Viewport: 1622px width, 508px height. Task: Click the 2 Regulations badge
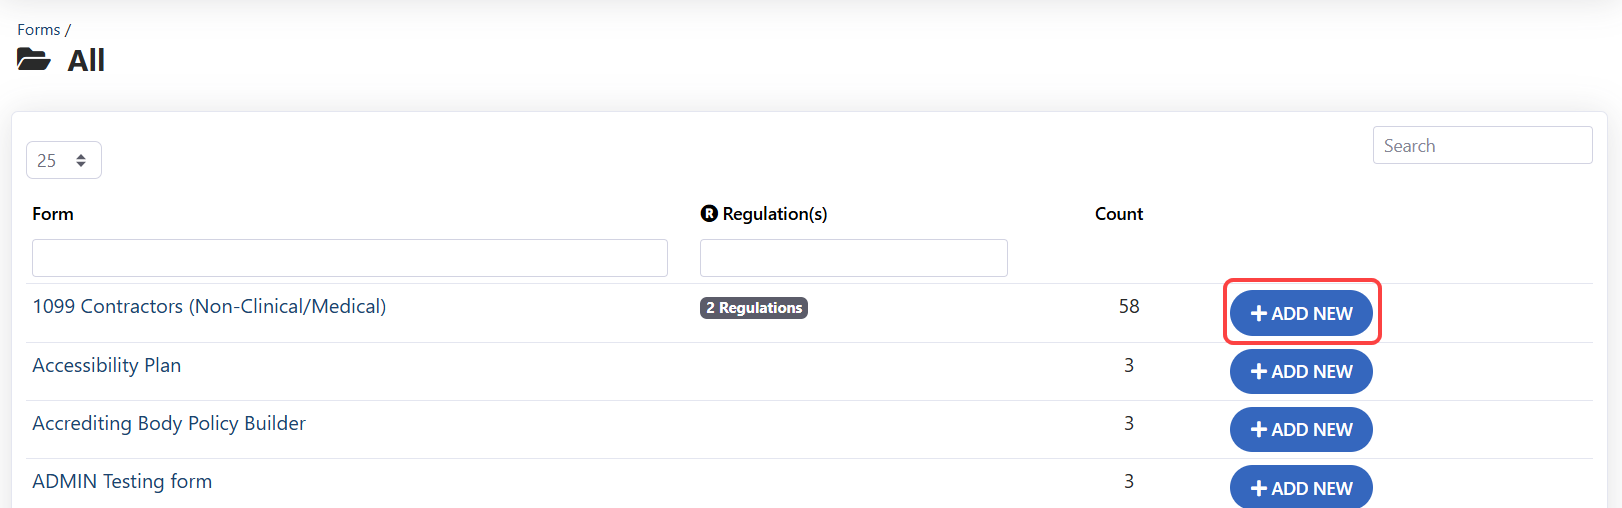pyautogui.click(x=753, y=308)
